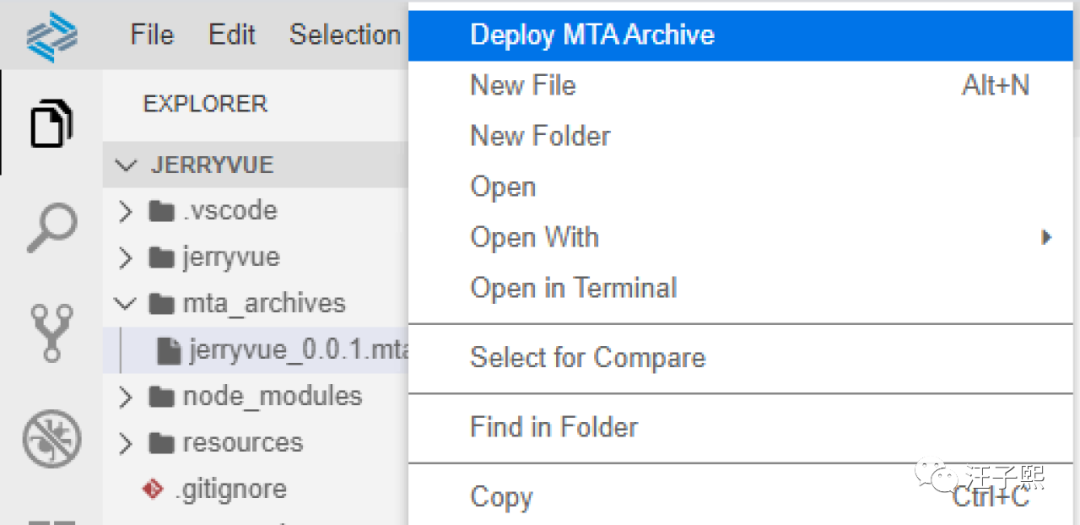Expand the resources folder chevron
Viewport: 1080px width, 525px height.
tap(125, 443)
